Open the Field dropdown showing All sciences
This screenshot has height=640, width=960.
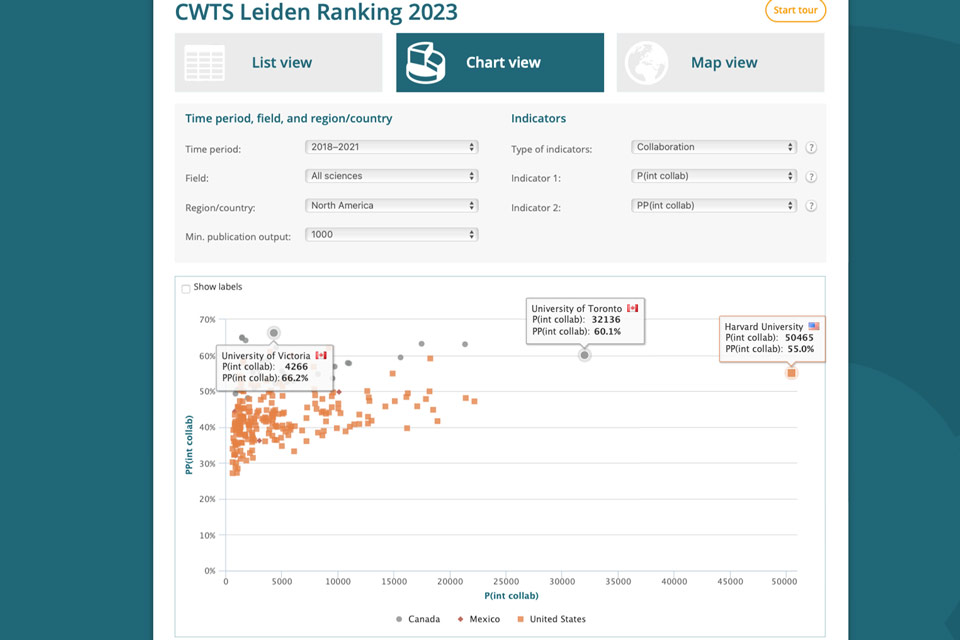pyautogui.click(x=391, y=176)
